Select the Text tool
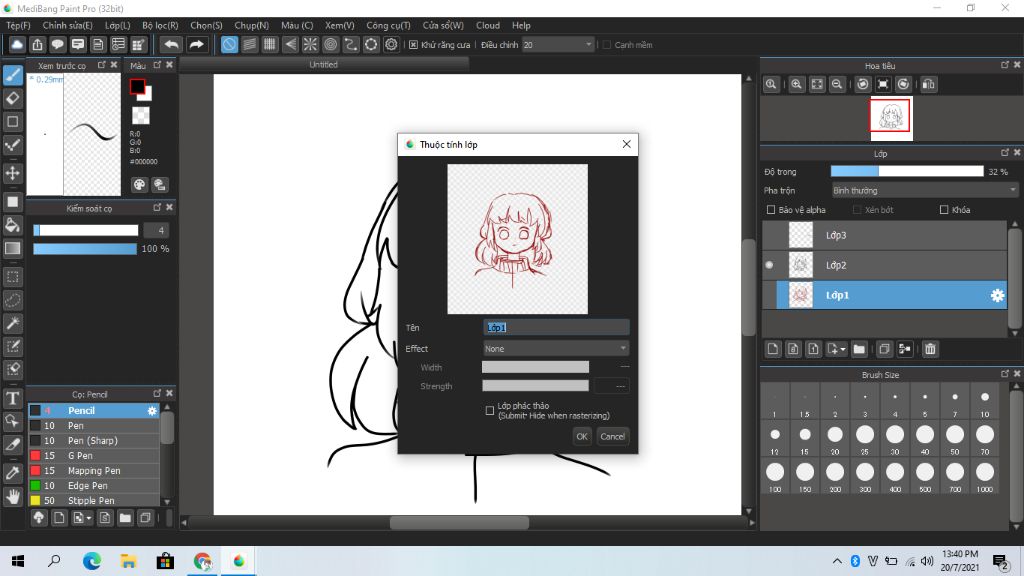Screen dimensions: 1024x576 pyautogui.click(x=12, y=398)
